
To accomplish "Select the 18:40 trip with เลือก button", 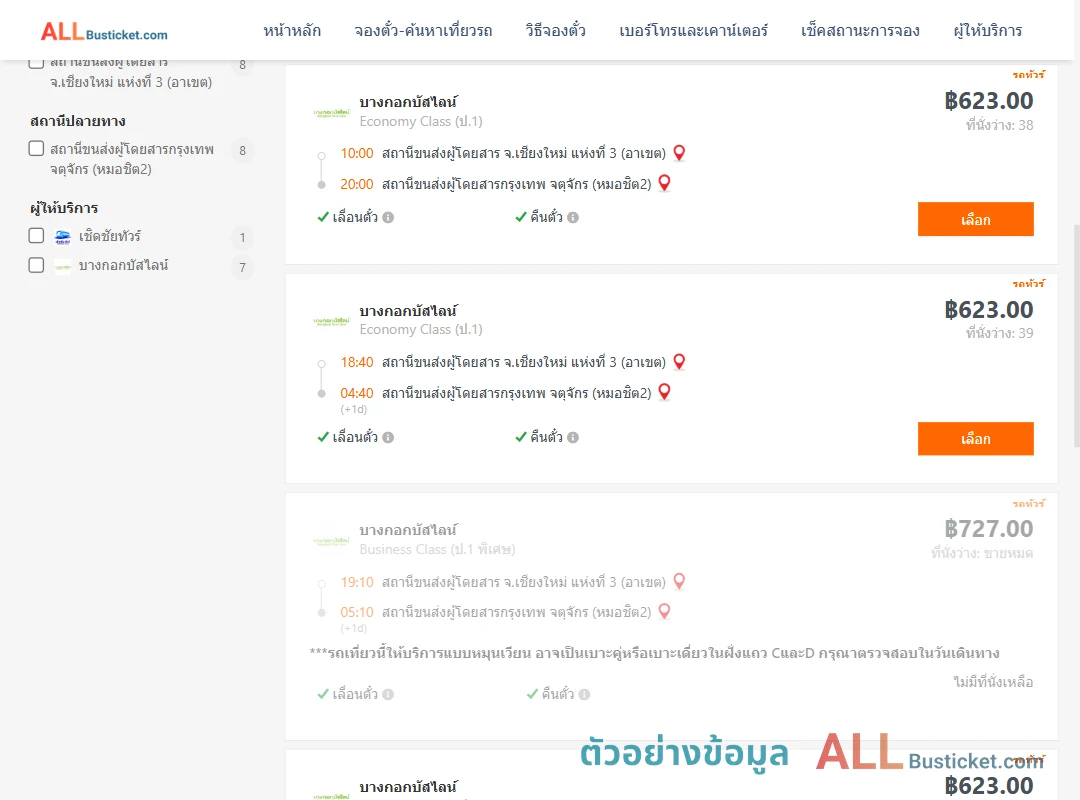I will (975, 439).
